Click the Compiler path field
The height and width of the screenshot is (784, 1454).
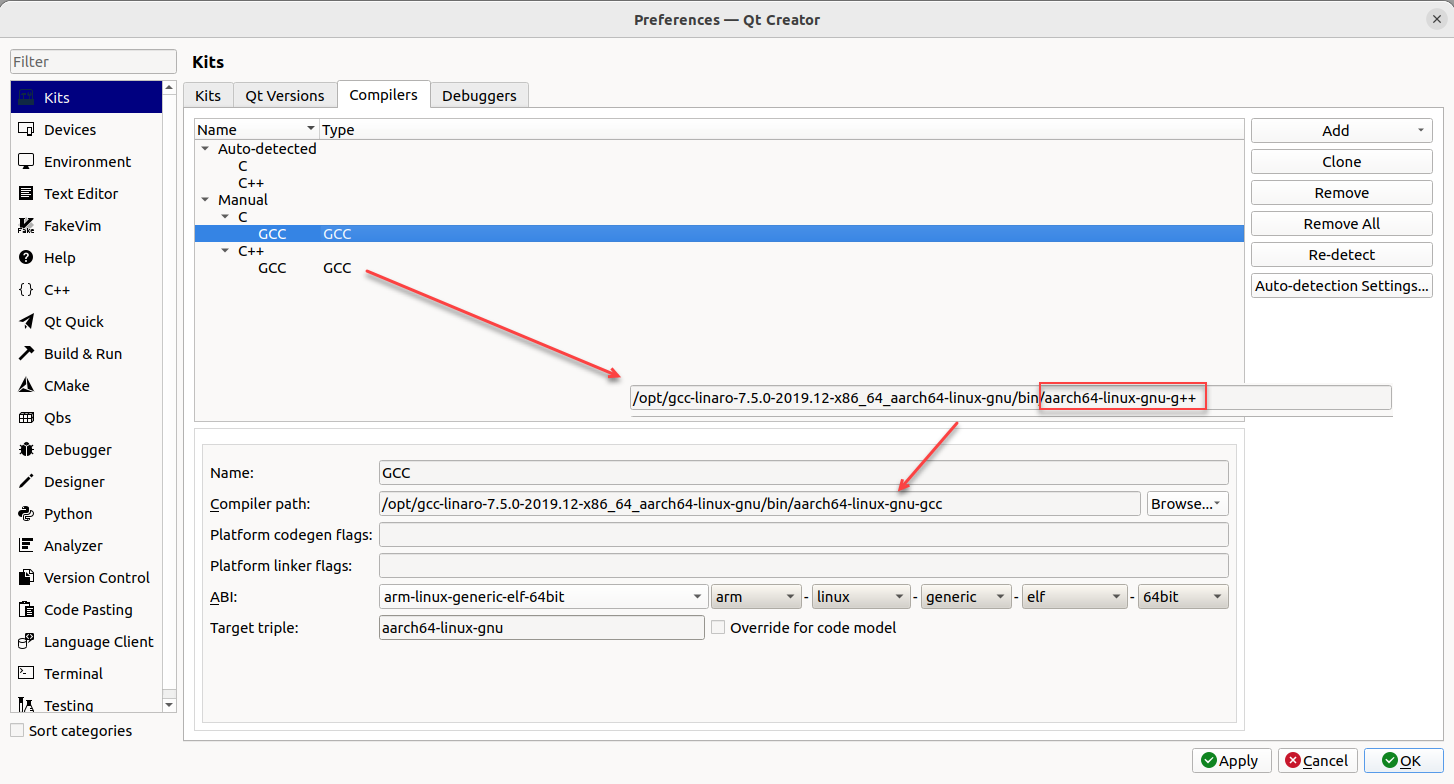[760, 504]
